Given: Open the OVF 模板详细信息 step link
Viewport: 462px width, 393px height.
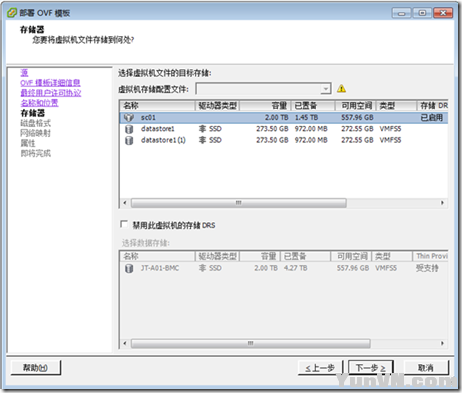Looking at the screenshot, I should tap(50, 83).
